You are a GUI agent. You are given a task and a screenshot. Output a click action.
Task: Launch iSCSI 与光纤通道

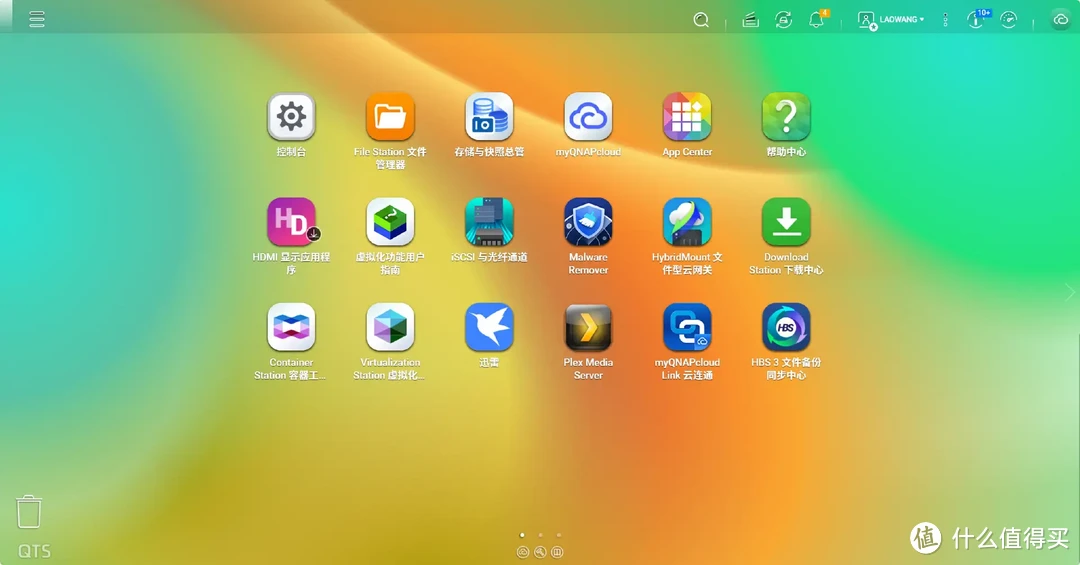(x=489, y=222)
